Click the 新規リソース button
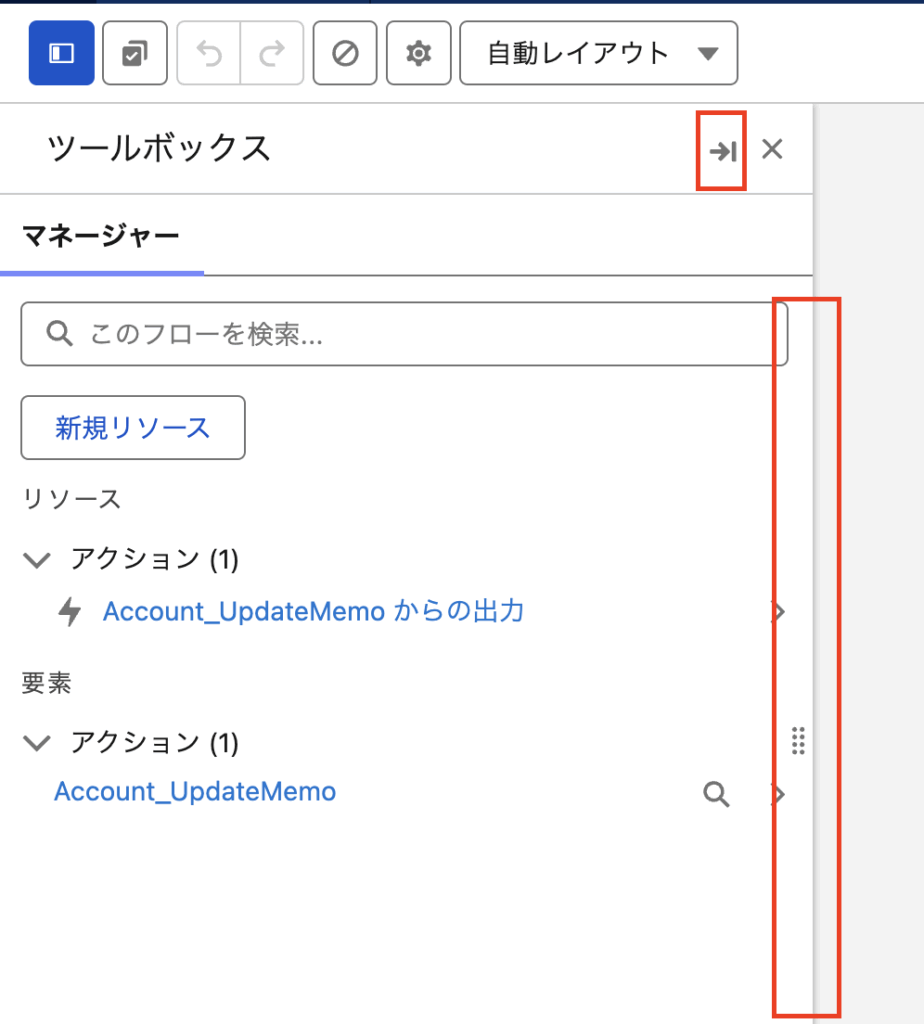The image size is (924, 1024). pyautogui.click(x=133, y=428)
